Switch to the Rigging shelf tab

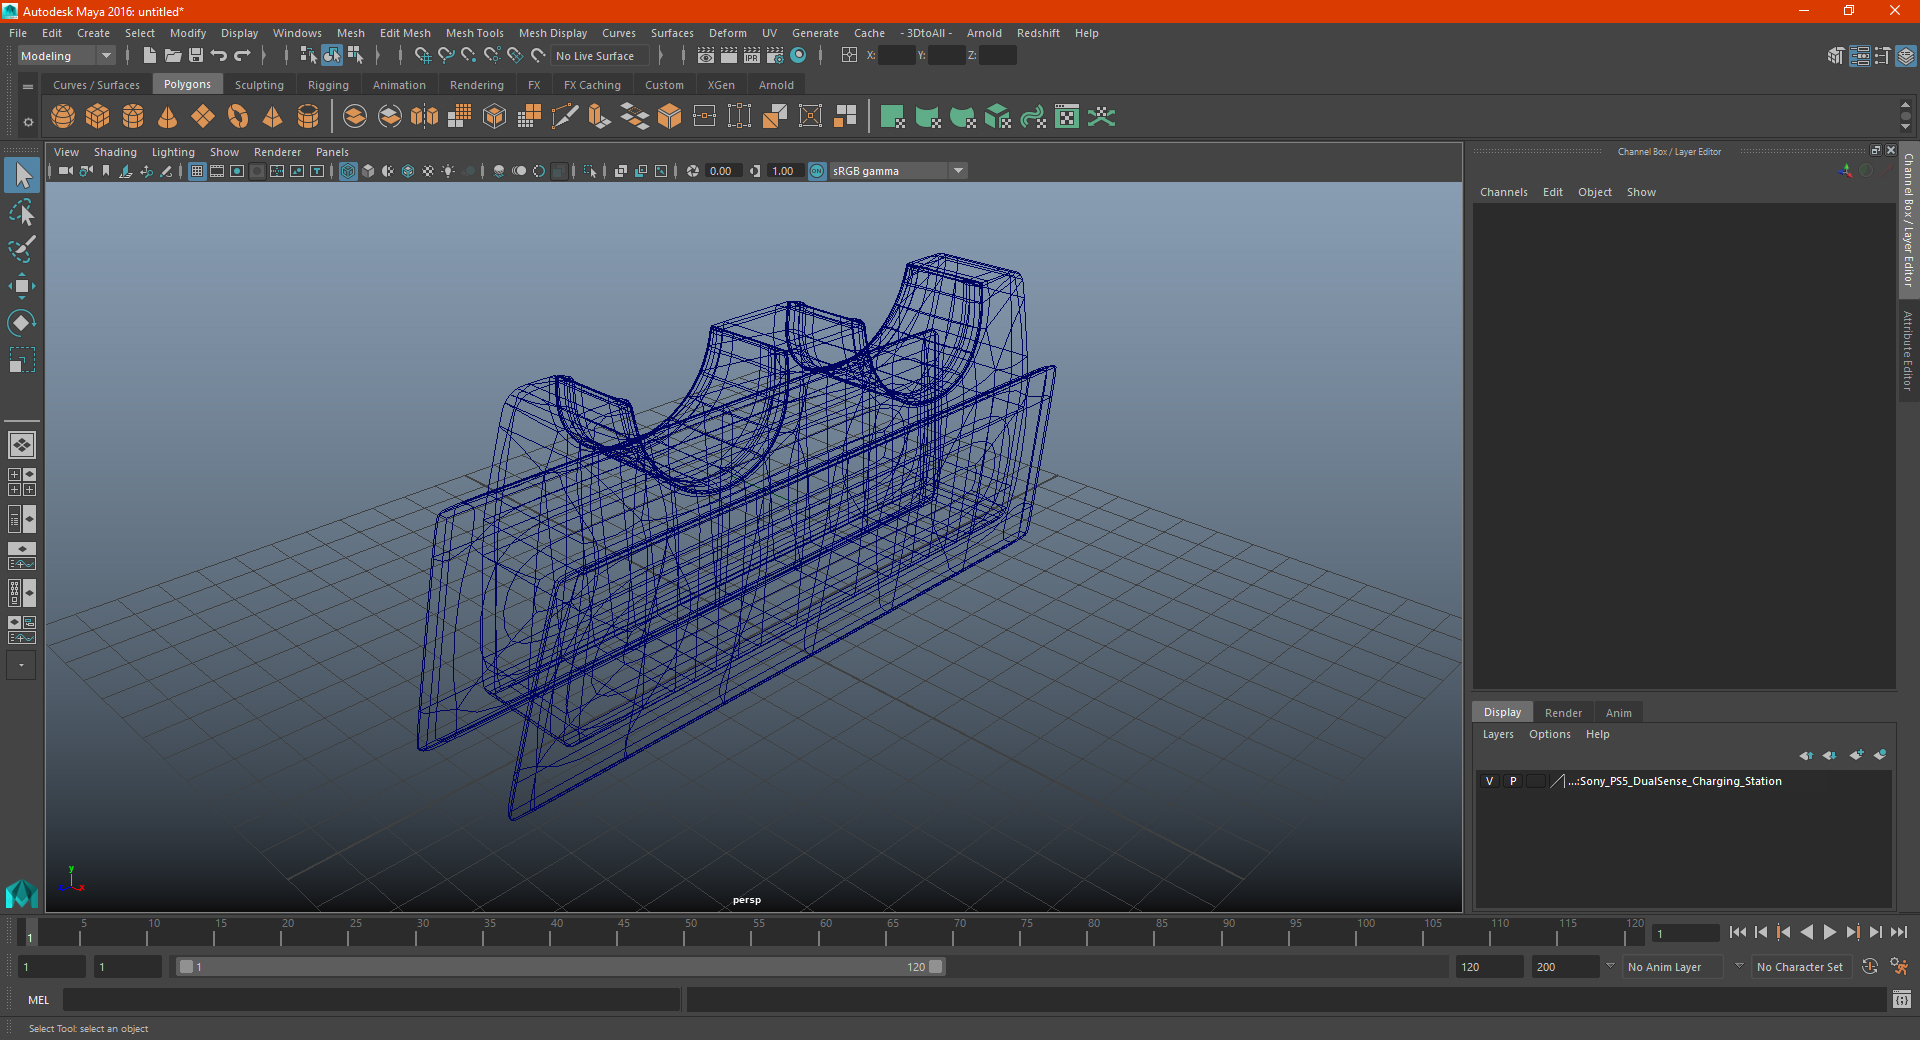pos(328,85)
